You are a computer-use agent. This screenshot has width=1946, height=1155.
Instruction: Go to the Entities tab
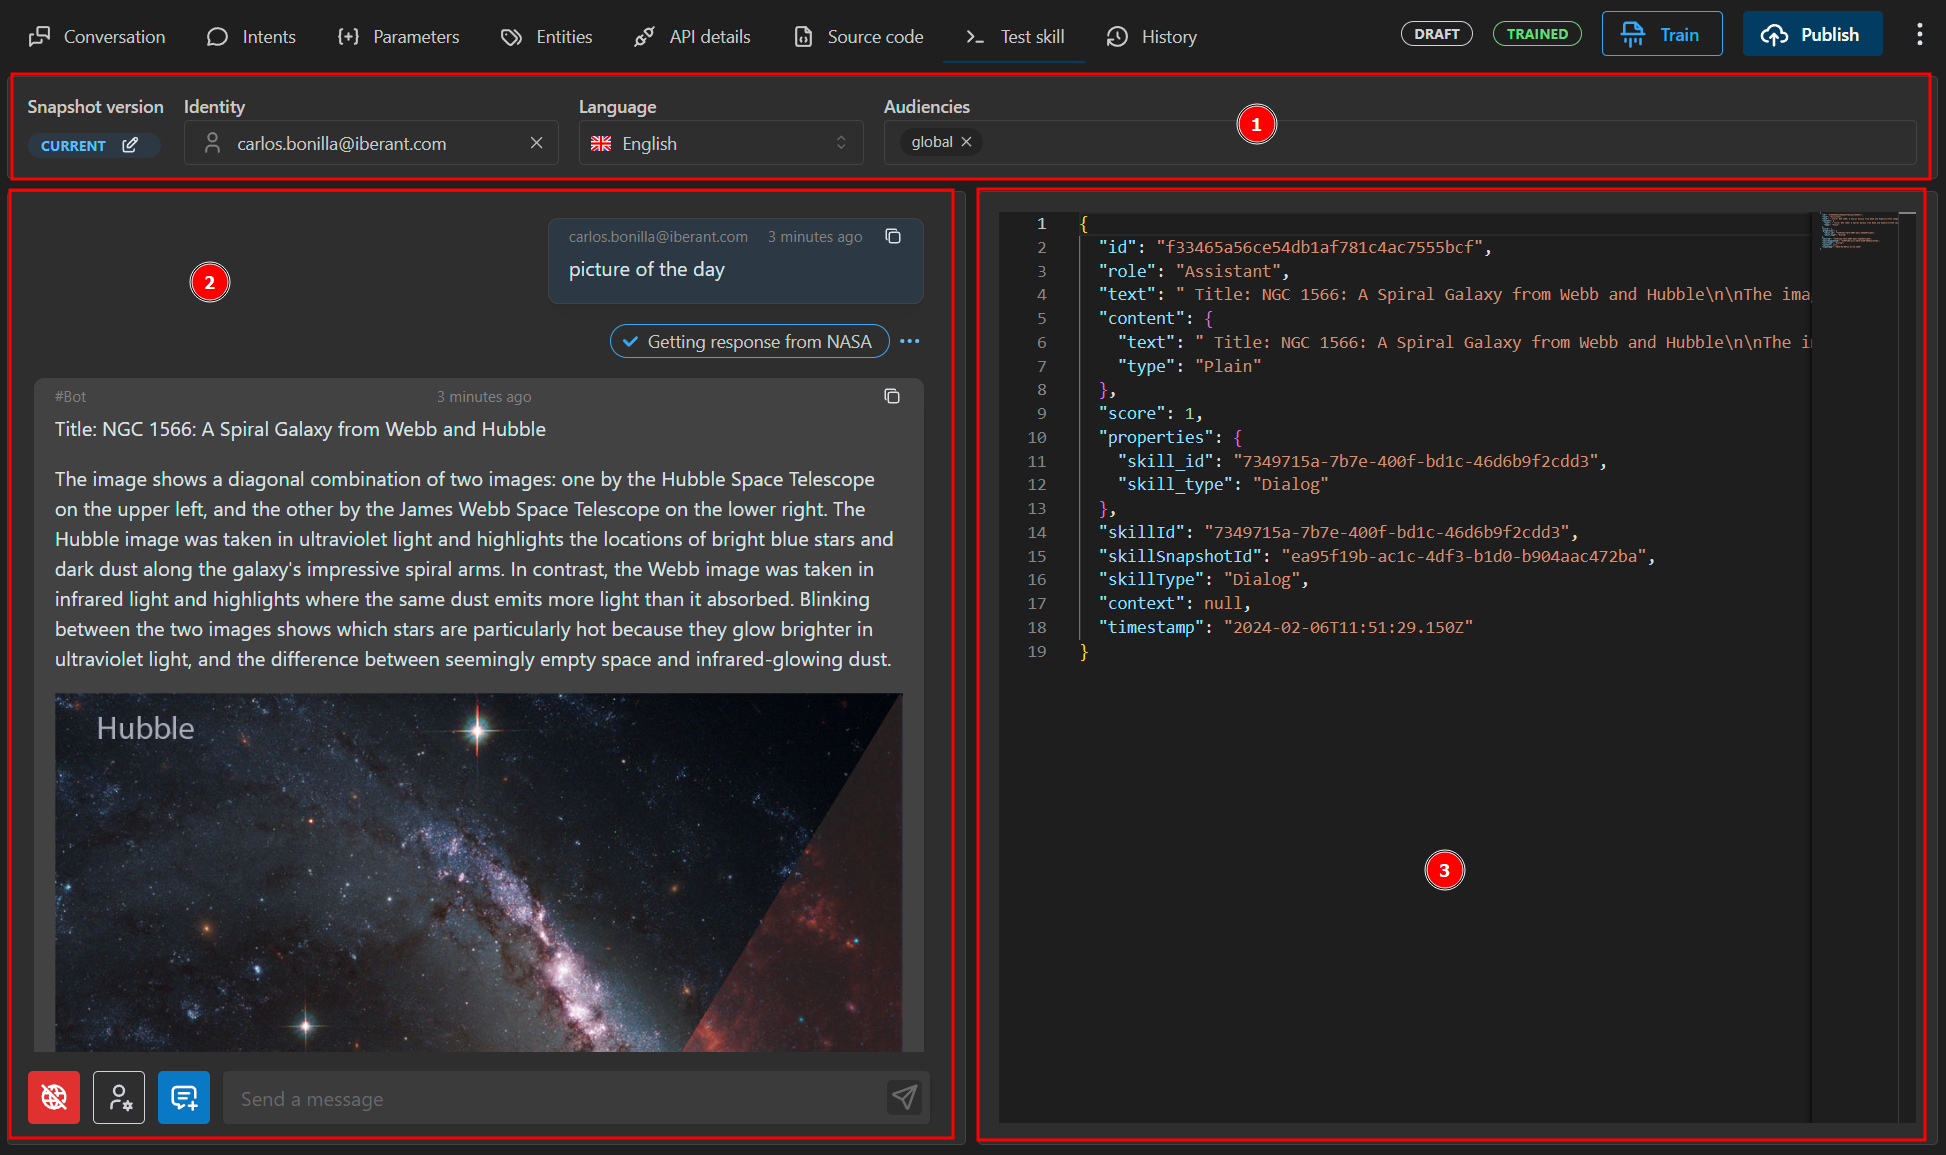pos(546,37)
